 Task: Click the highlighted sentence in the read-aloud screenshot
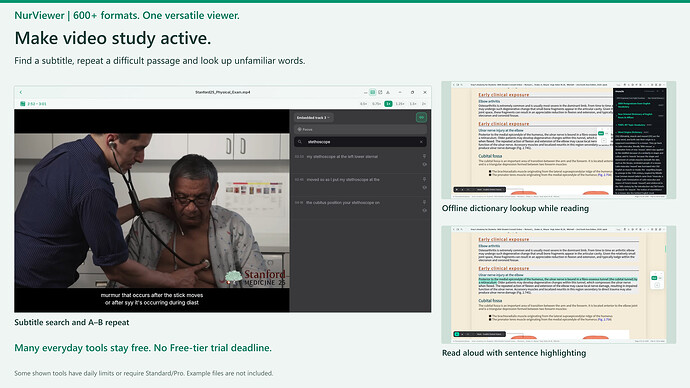coord(558,281)
